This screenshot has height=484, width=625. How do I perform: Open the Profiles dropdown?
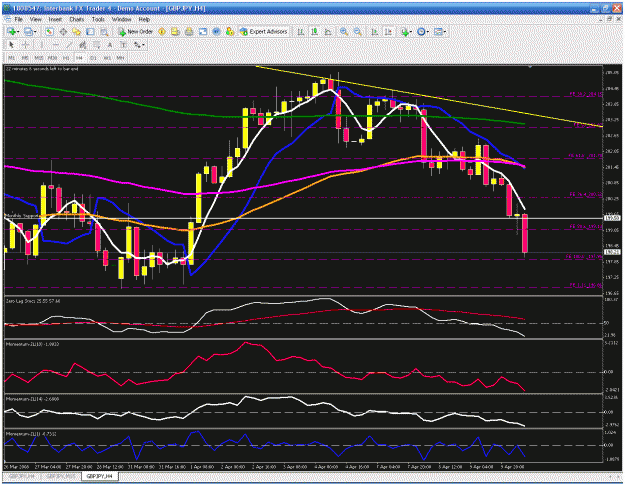click(30, 31)
